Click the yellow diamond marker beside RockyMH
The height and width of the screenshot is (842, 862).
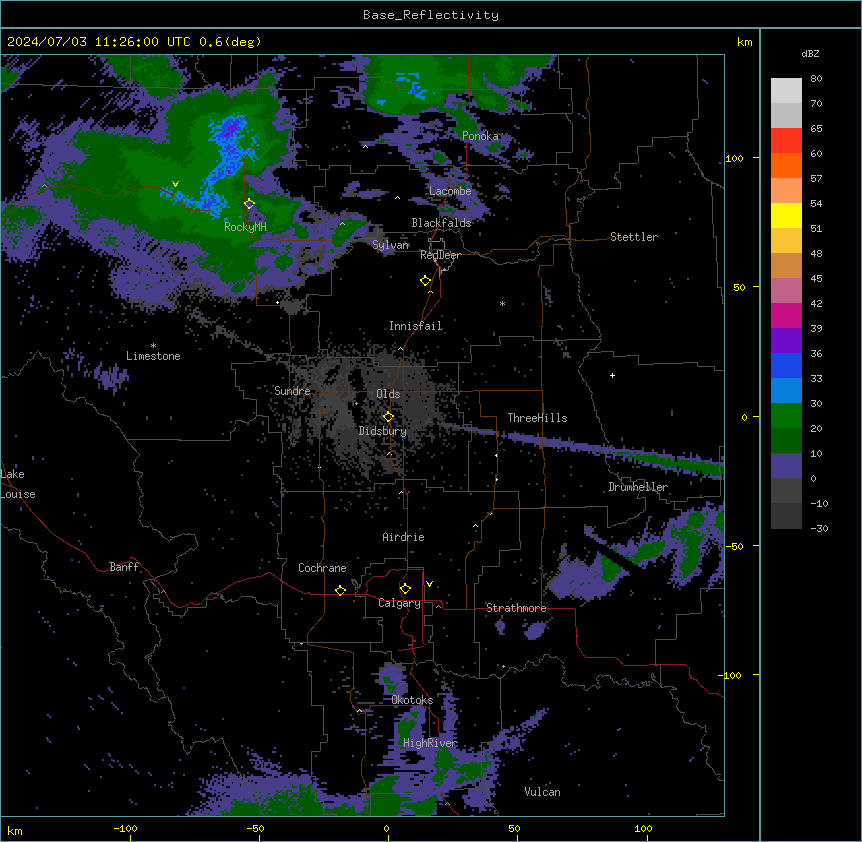[x=249, y=204]
